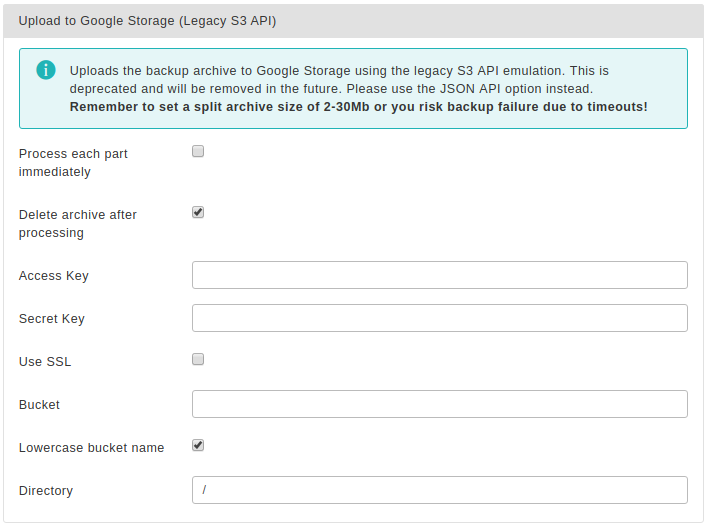Image resolution: width=709 pixels, height=528 pixels.
Task: Click the teal info icon
Action: click(46, 70)
